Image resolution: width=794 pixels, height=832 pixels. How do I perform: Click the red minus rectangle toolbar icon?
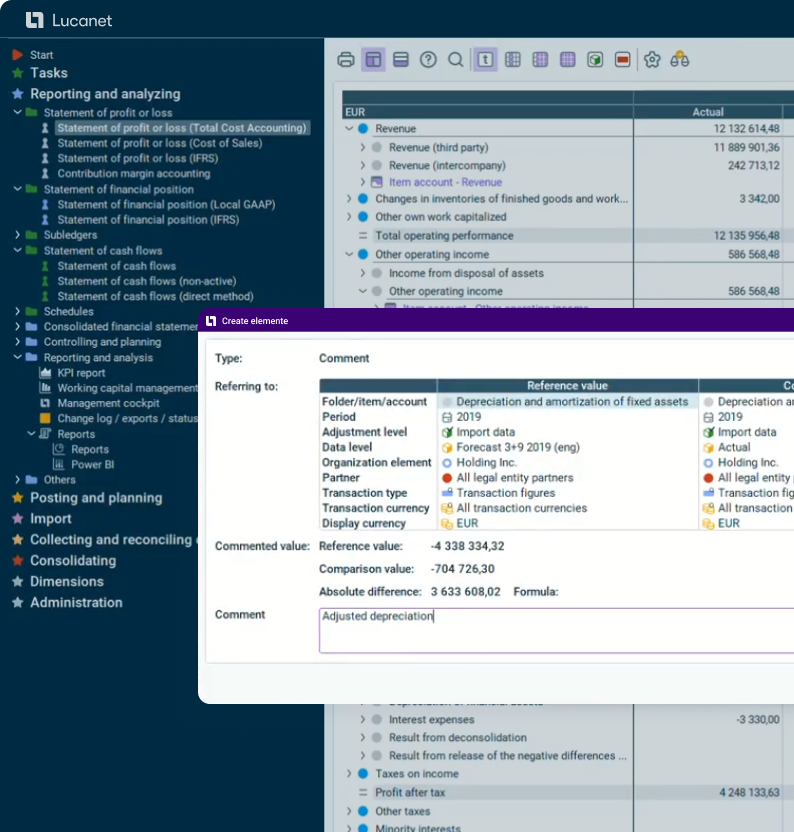pyautogui.click(x=623, y=60)
